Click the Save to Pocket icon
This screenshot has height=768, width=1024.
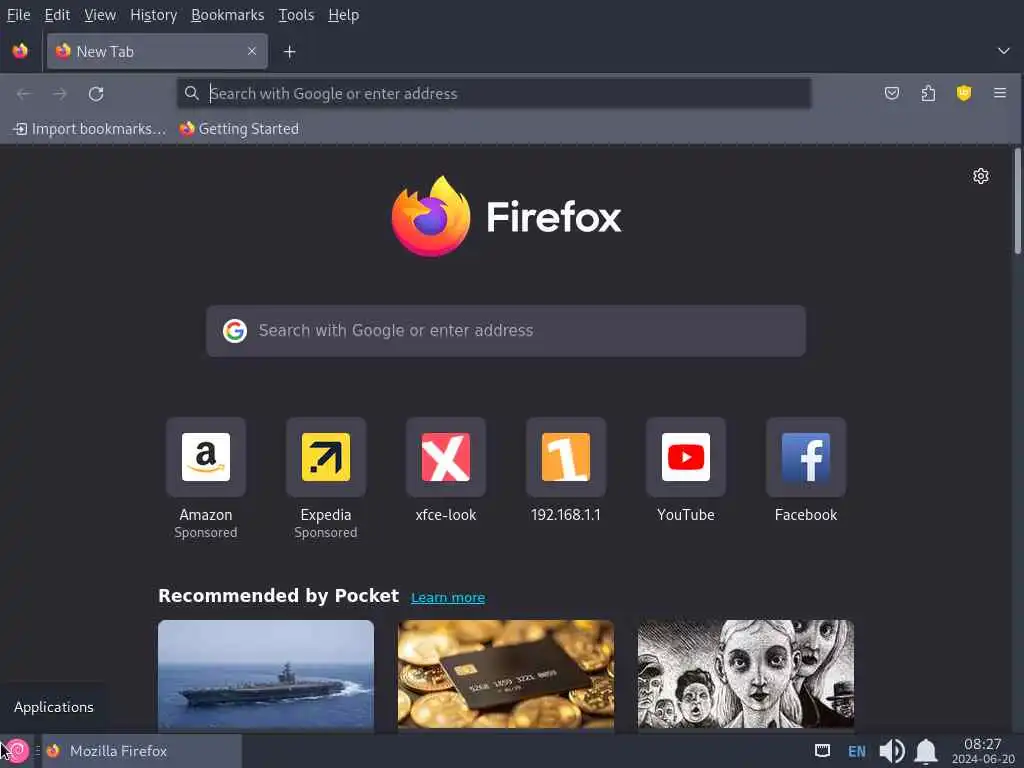coord(891,93)
